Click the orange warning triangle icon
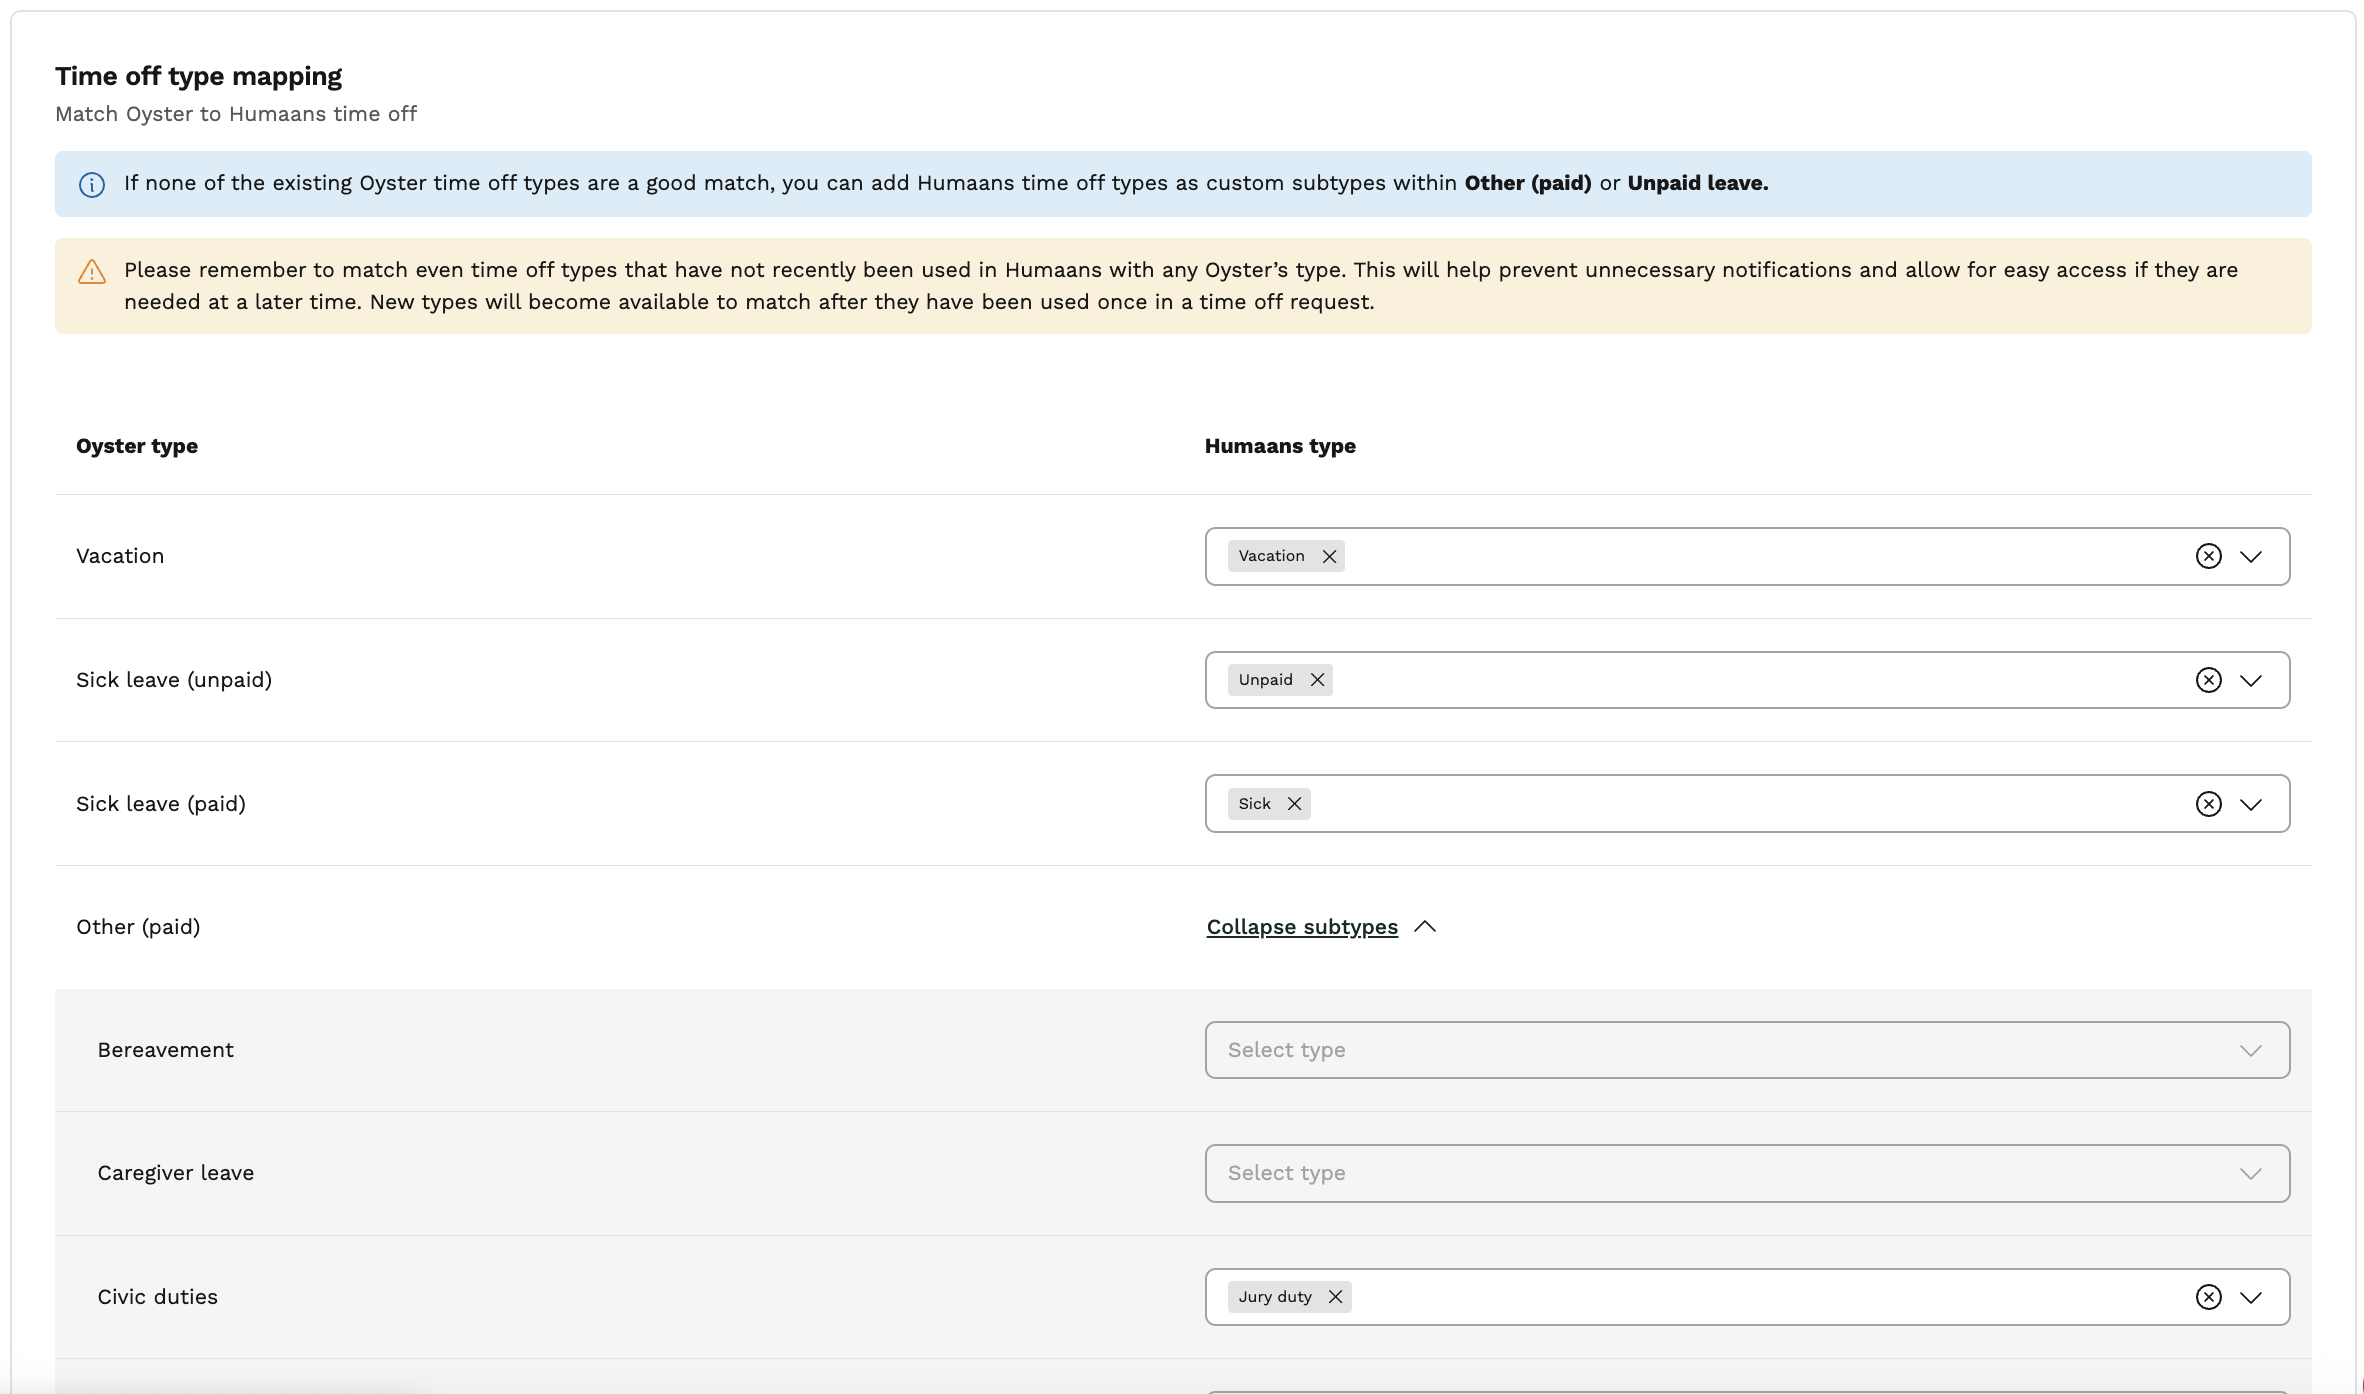The image size is (2364, 1394). [x=91, y=272]
